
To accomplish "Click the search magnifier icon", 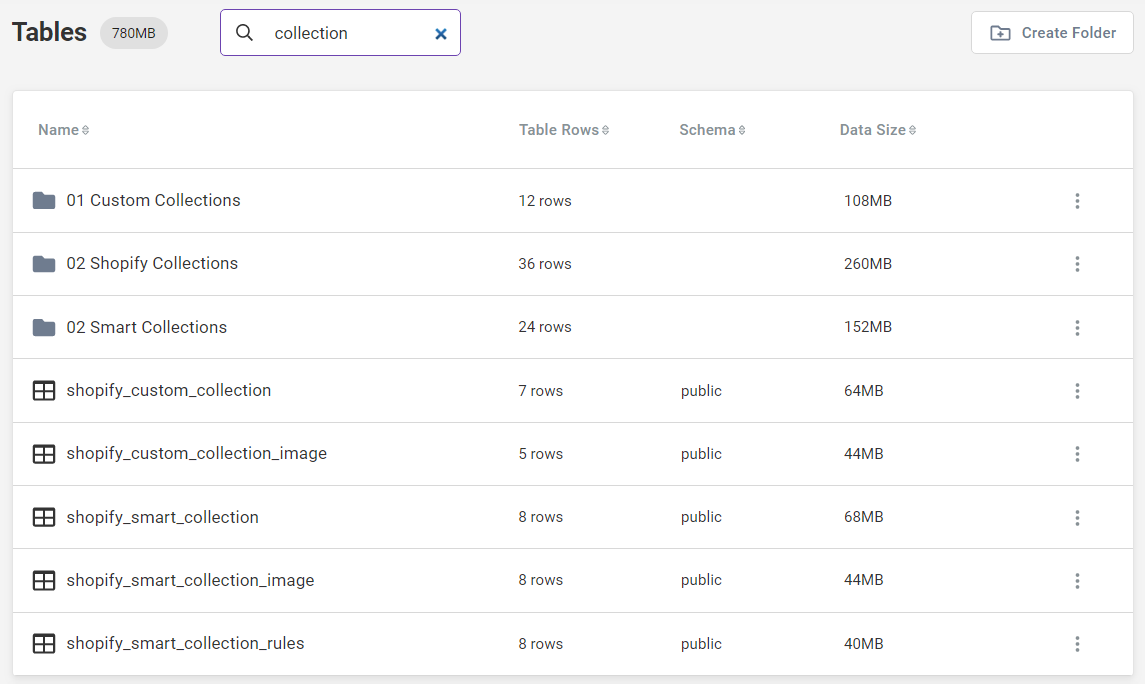I will point(245,33).
